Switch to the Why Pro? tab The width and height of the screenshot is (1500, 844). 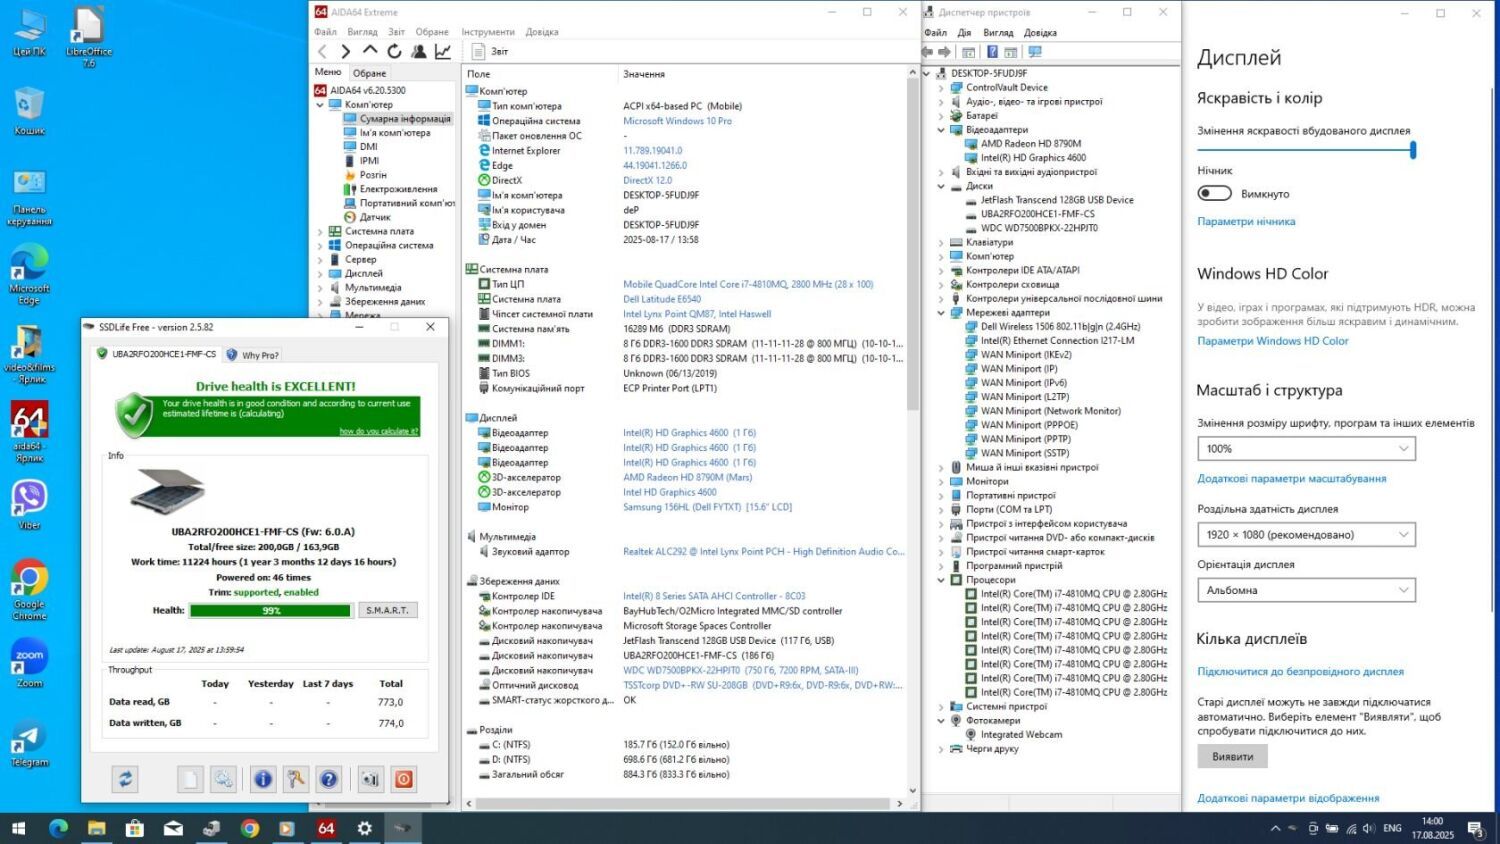click(254, 355)
